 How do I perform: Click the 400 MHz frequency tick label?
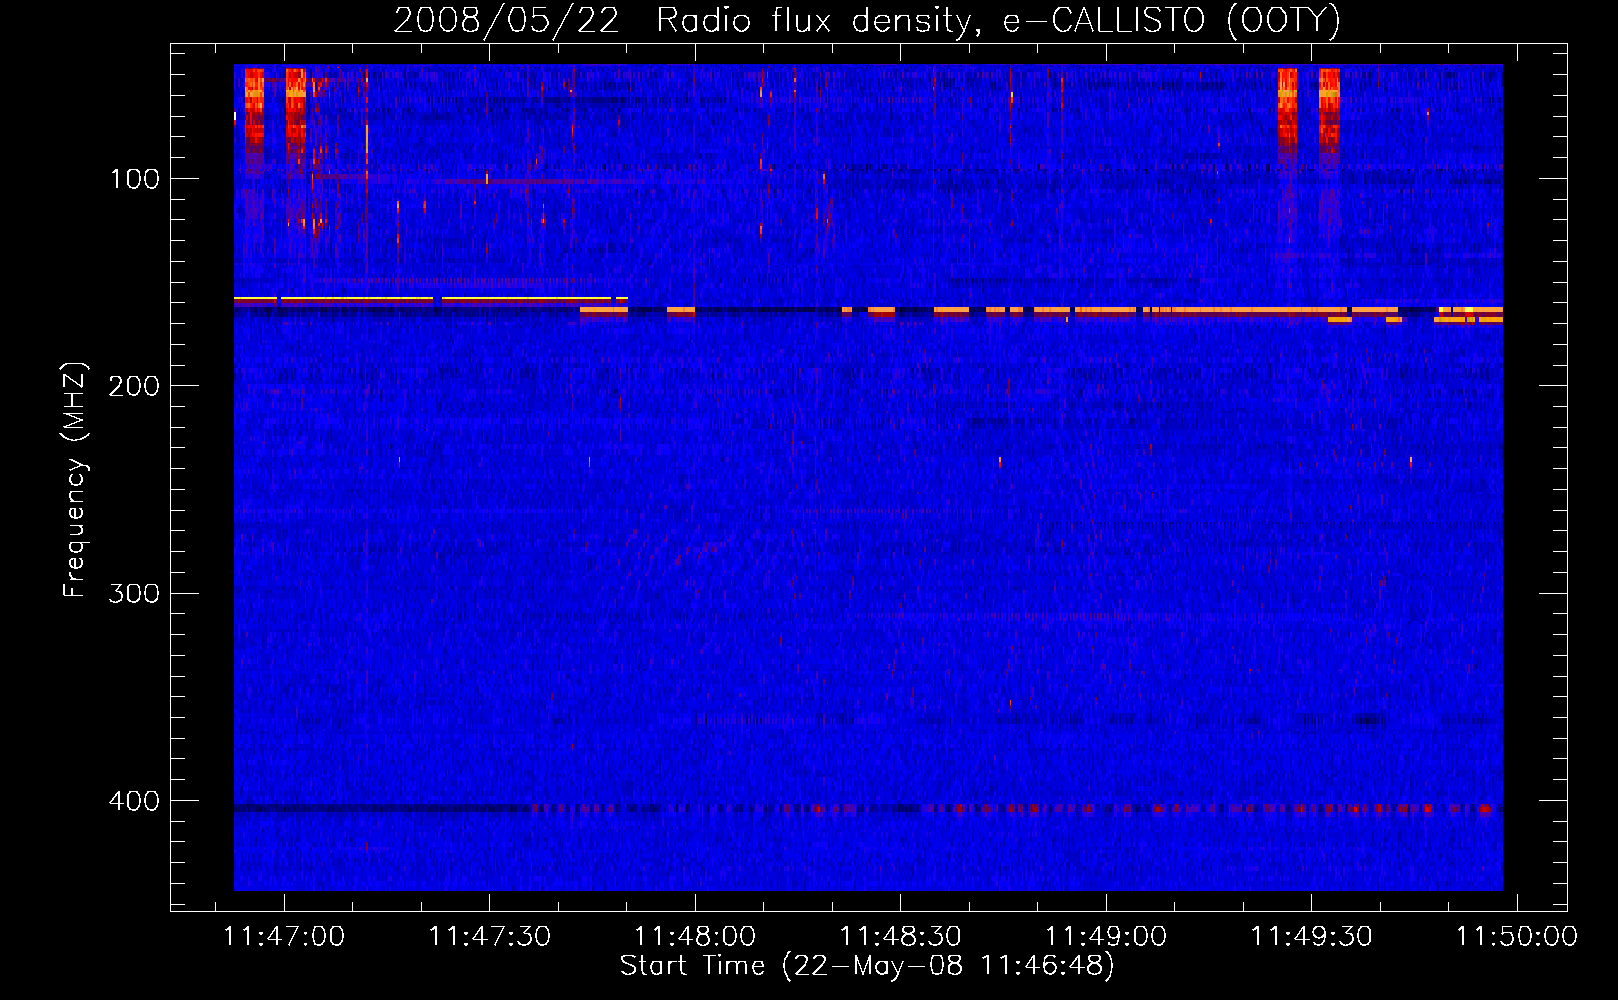point(134,801)
